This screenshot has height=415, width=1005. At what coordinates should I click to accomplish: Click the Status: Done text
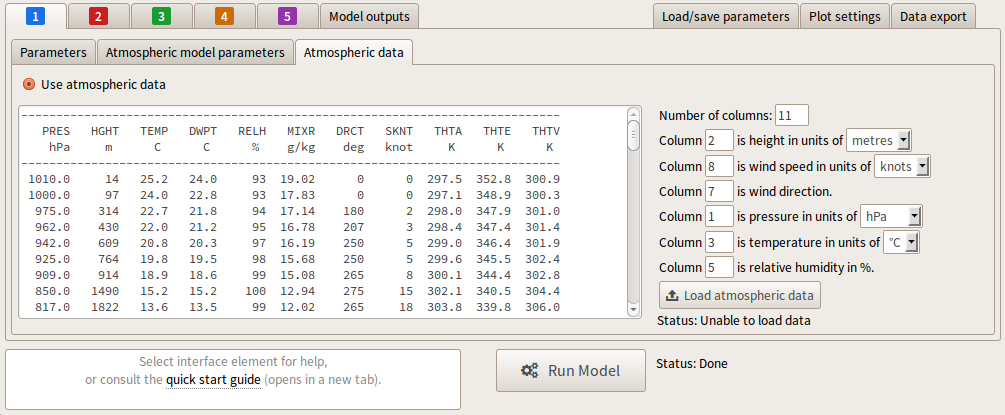[x=692, y=364]
